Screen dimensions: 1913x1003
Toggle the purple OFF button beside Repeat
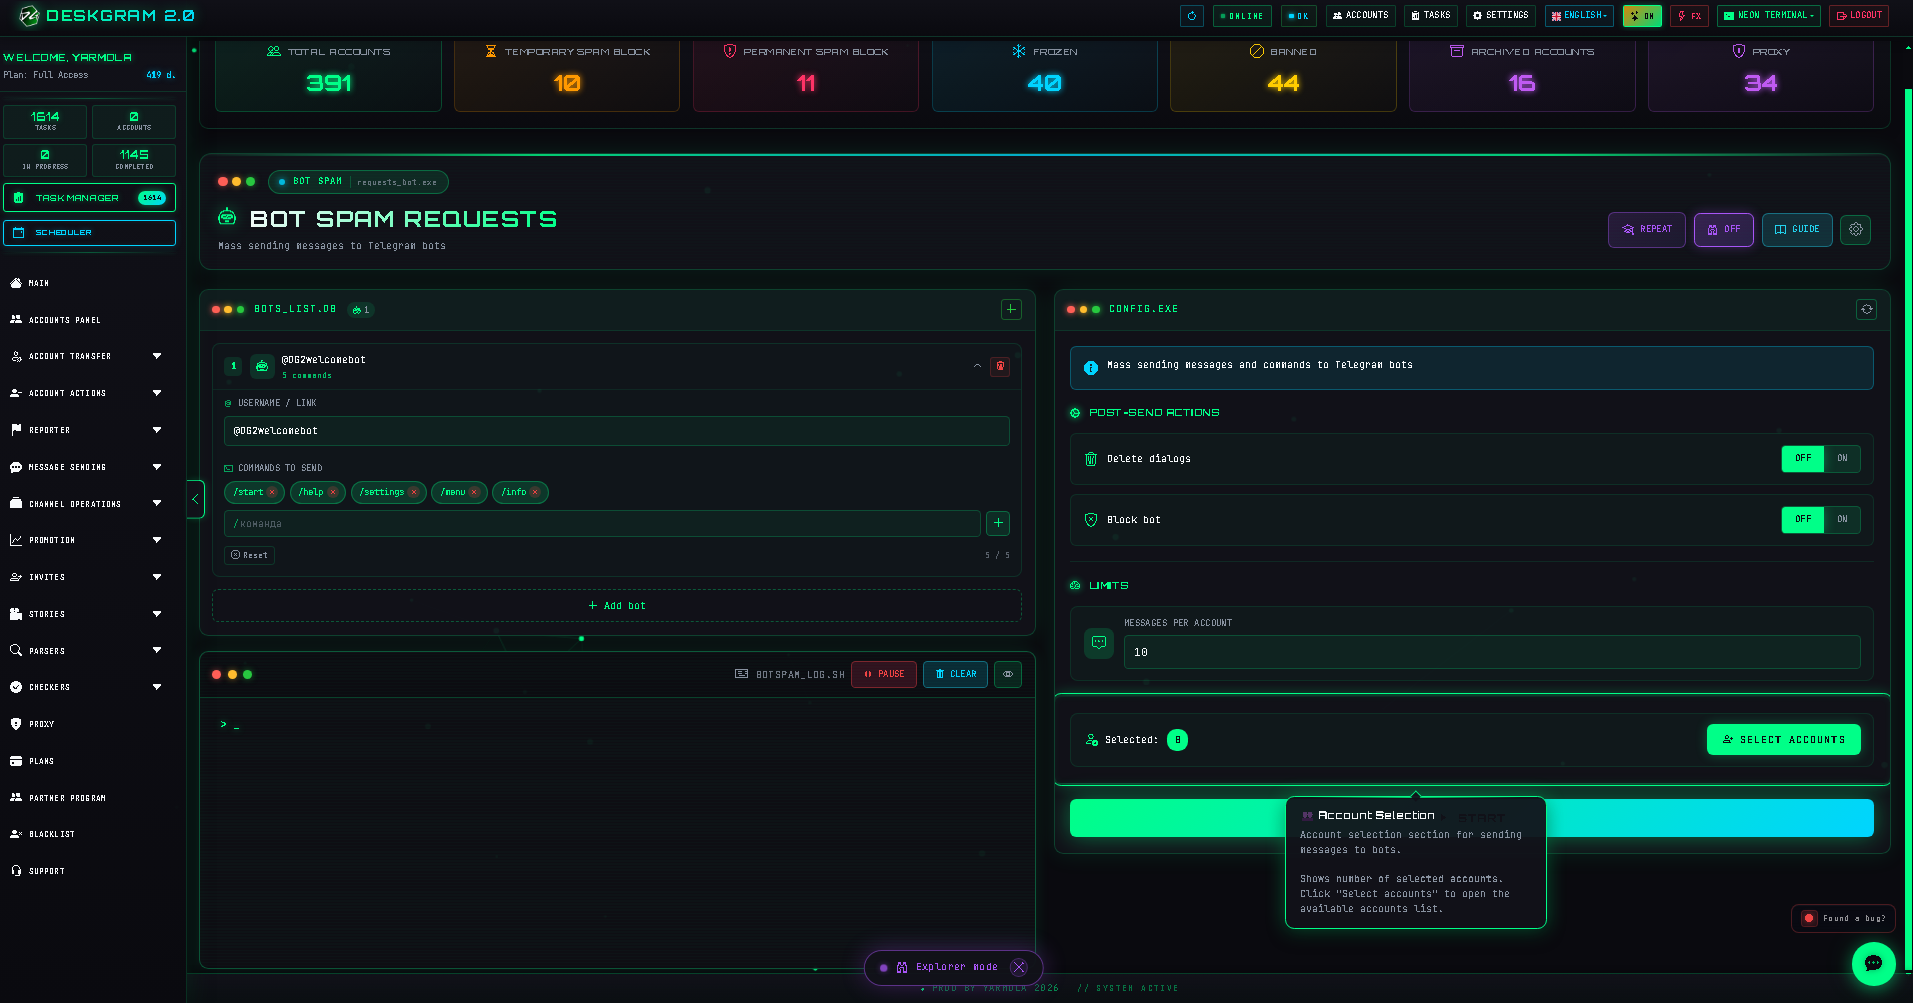click(x=1723, y=229)
